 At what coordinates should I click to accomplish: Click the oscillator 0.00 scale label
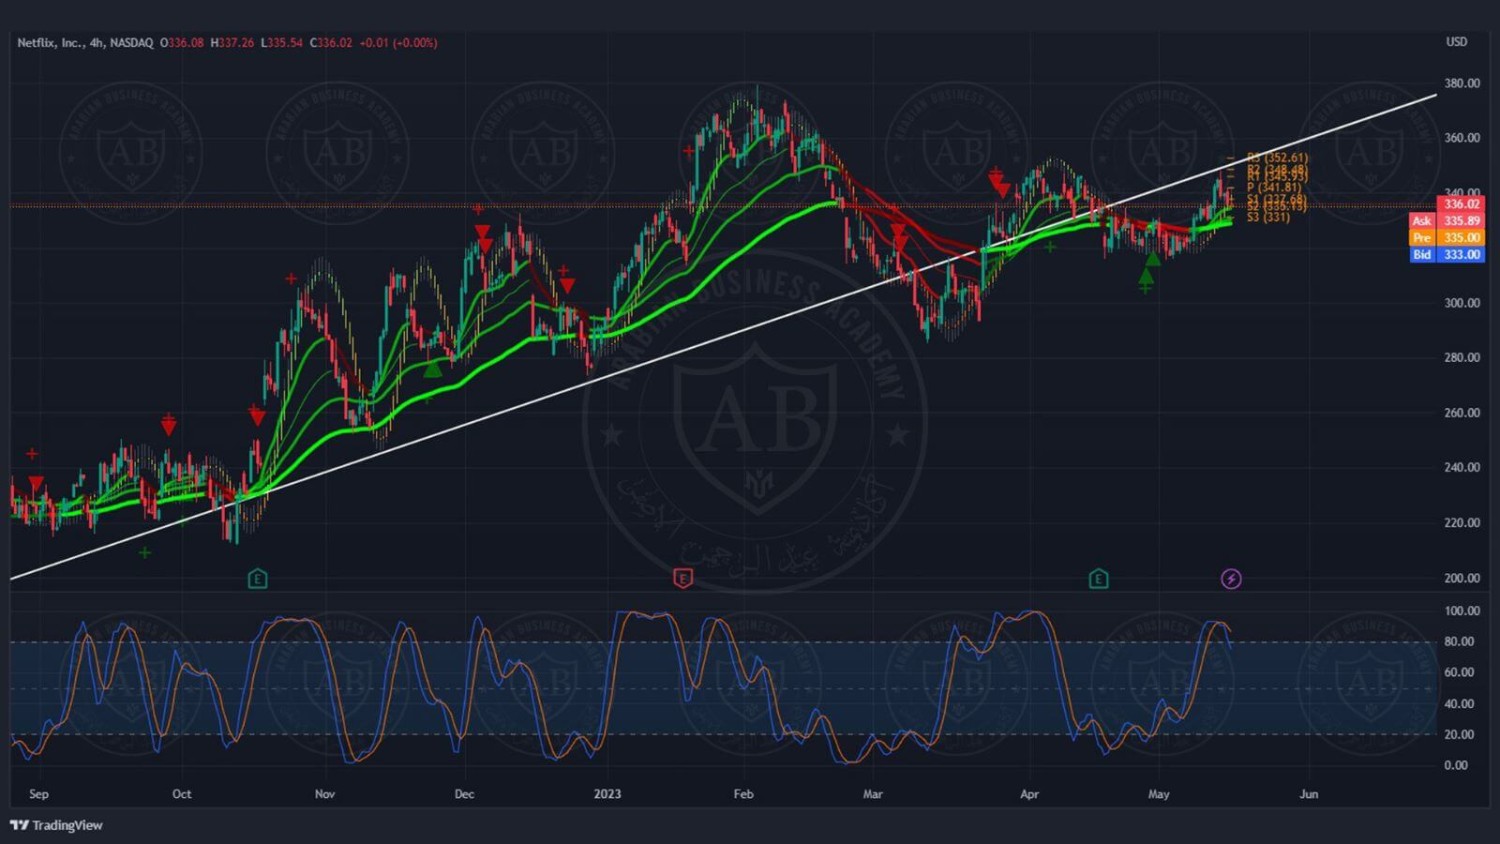point(1455,766)
